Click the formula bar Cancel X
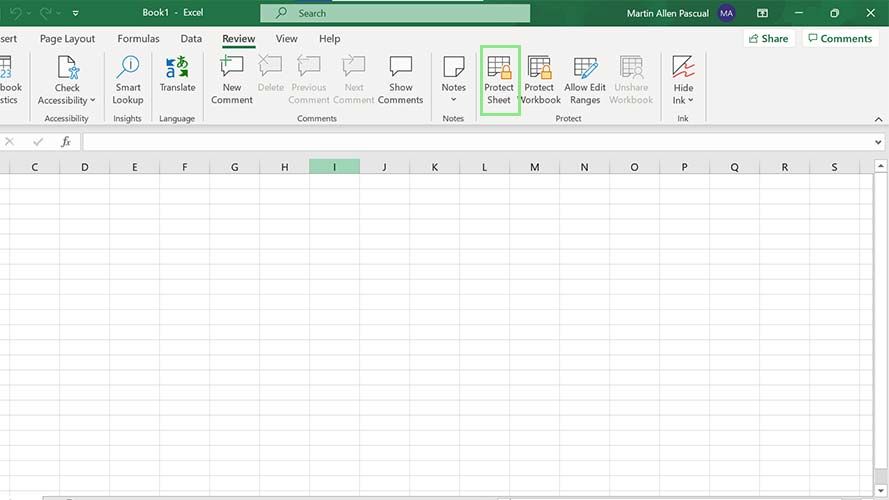 10,142
